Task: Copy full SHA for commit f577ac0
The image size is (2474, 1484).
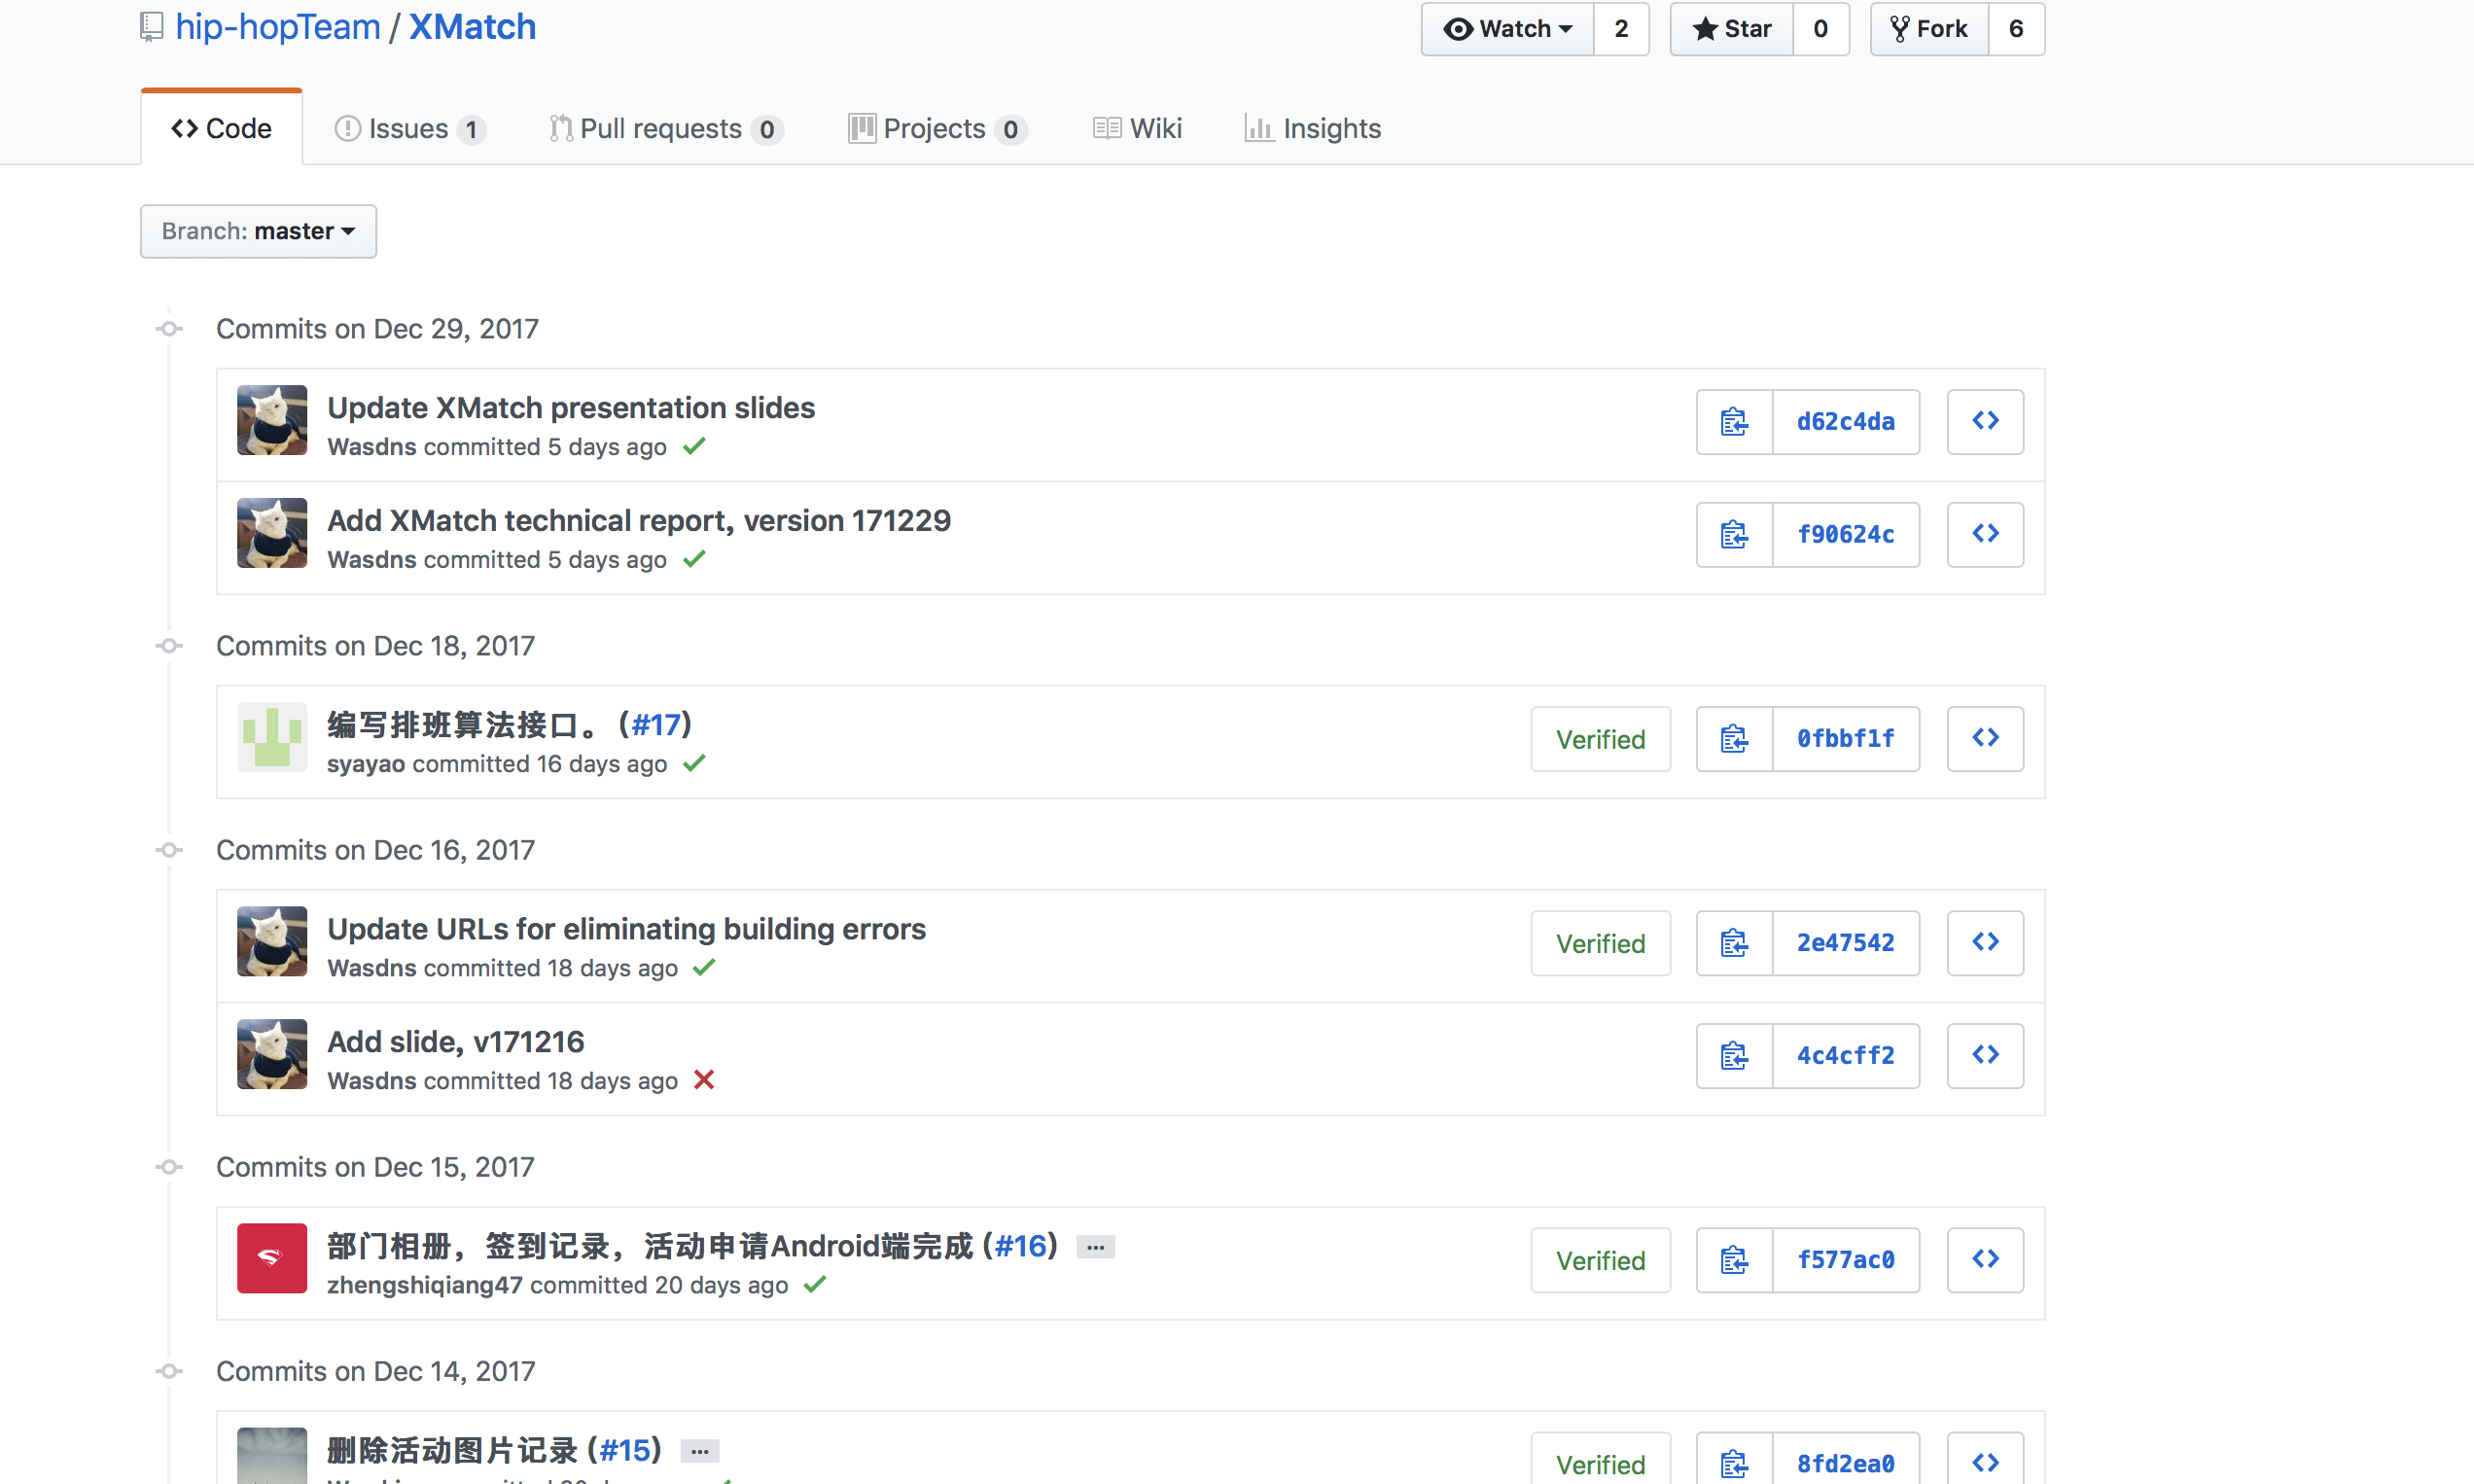Action: (1734, 1260)
